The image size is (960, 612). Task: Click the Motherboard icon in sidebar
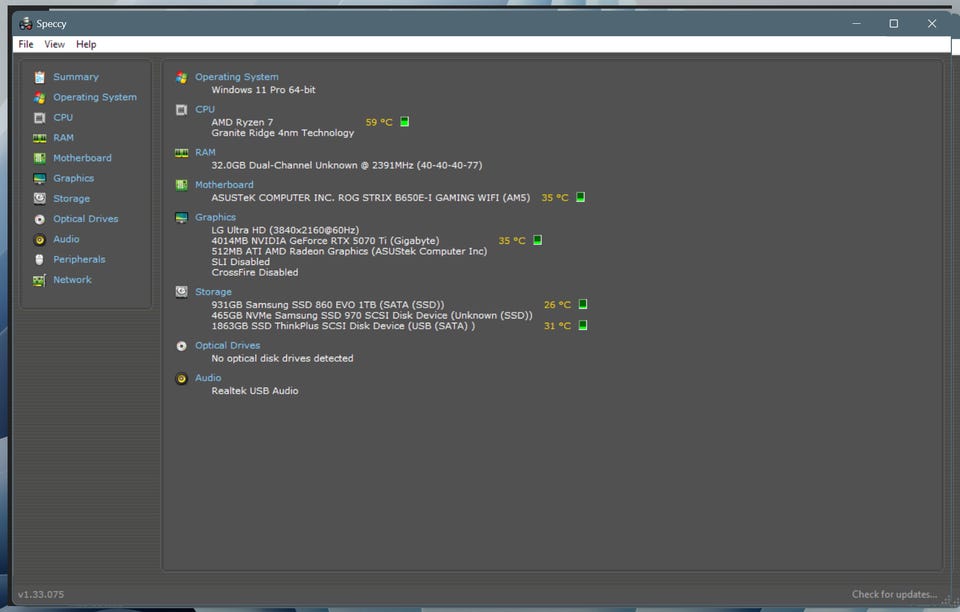point(40,158)
